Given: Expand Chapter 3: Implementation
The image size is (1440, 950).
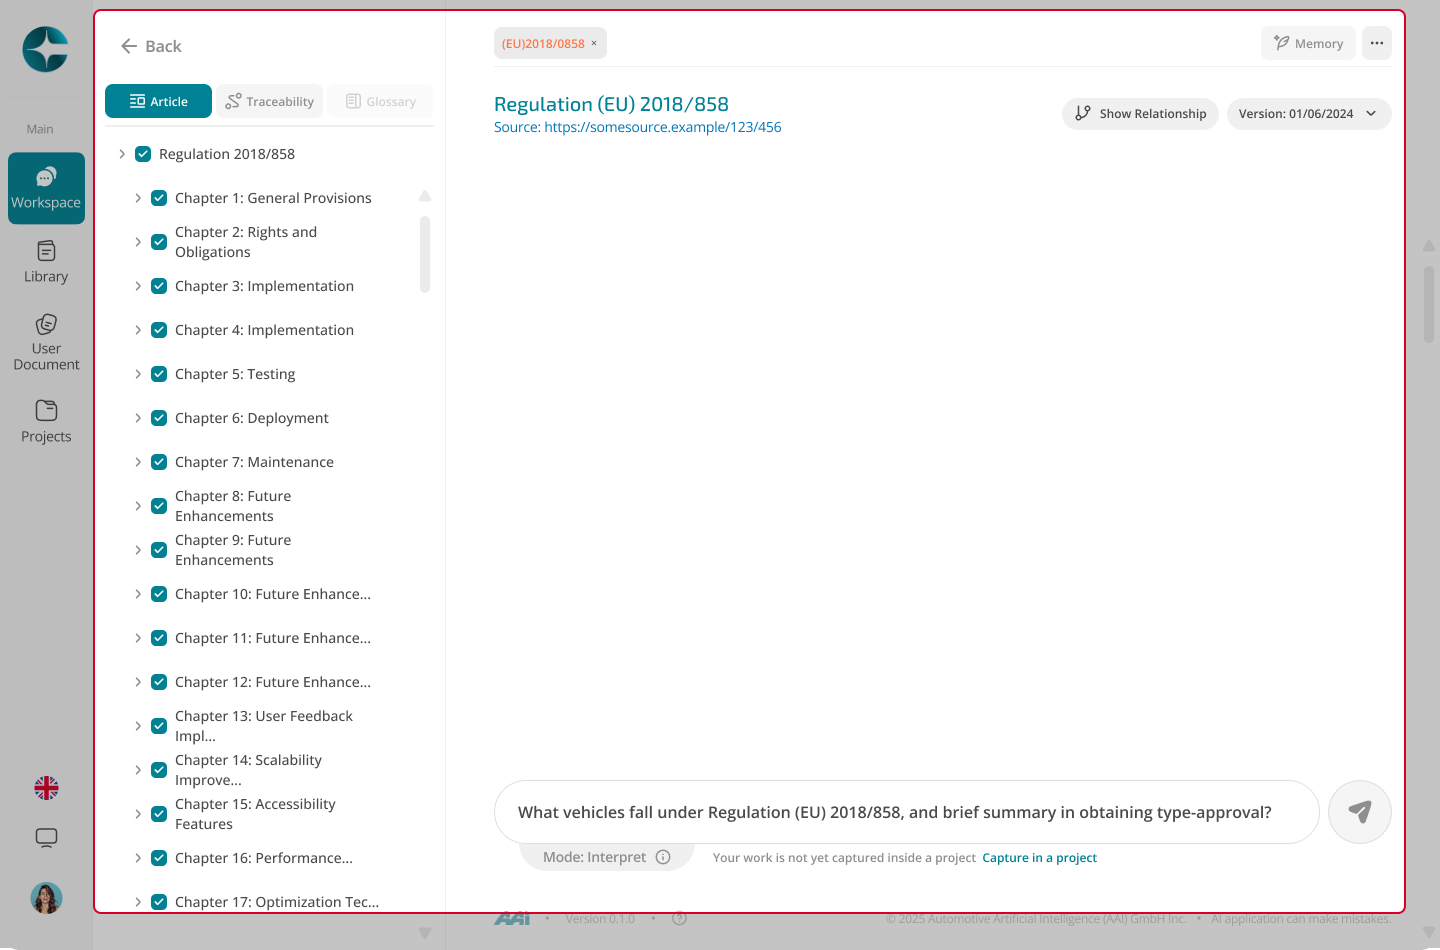Looking at the screenshot, I should [x=138, y=286].
